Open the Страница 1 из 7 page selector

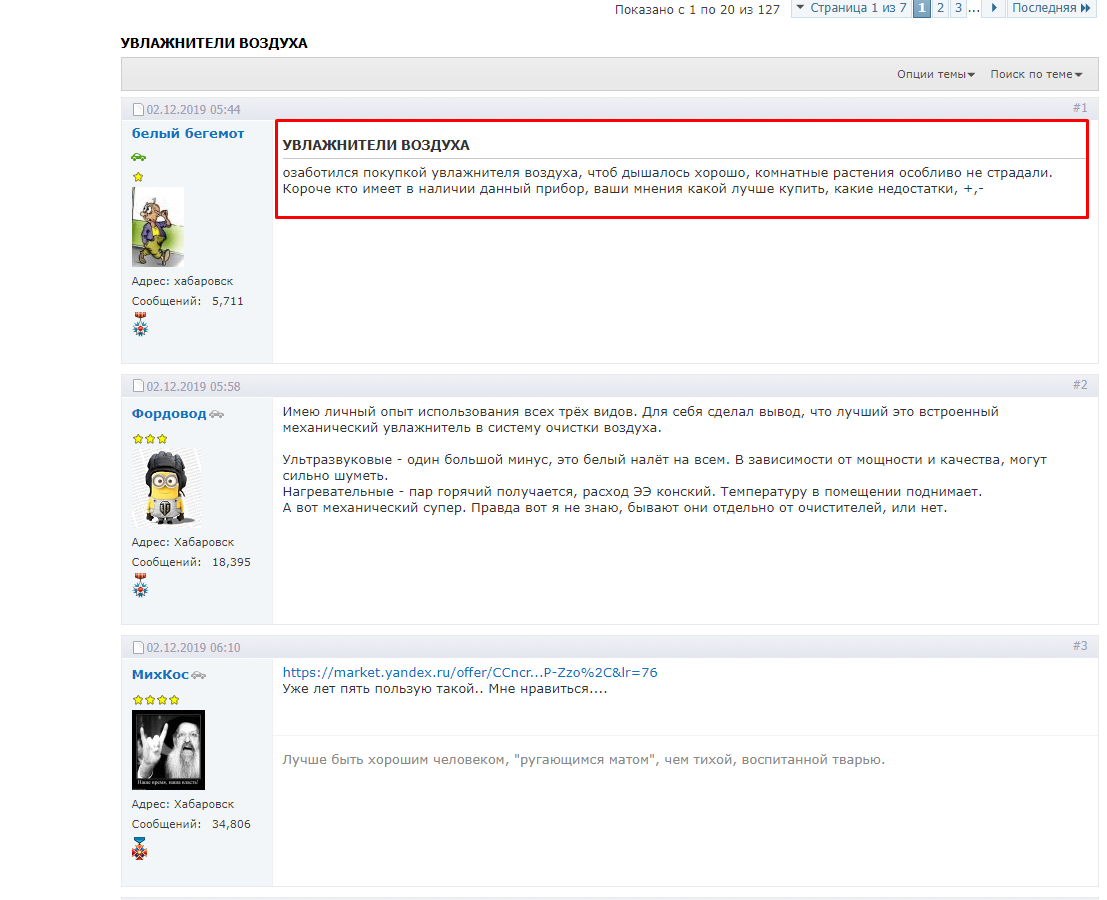851,8
